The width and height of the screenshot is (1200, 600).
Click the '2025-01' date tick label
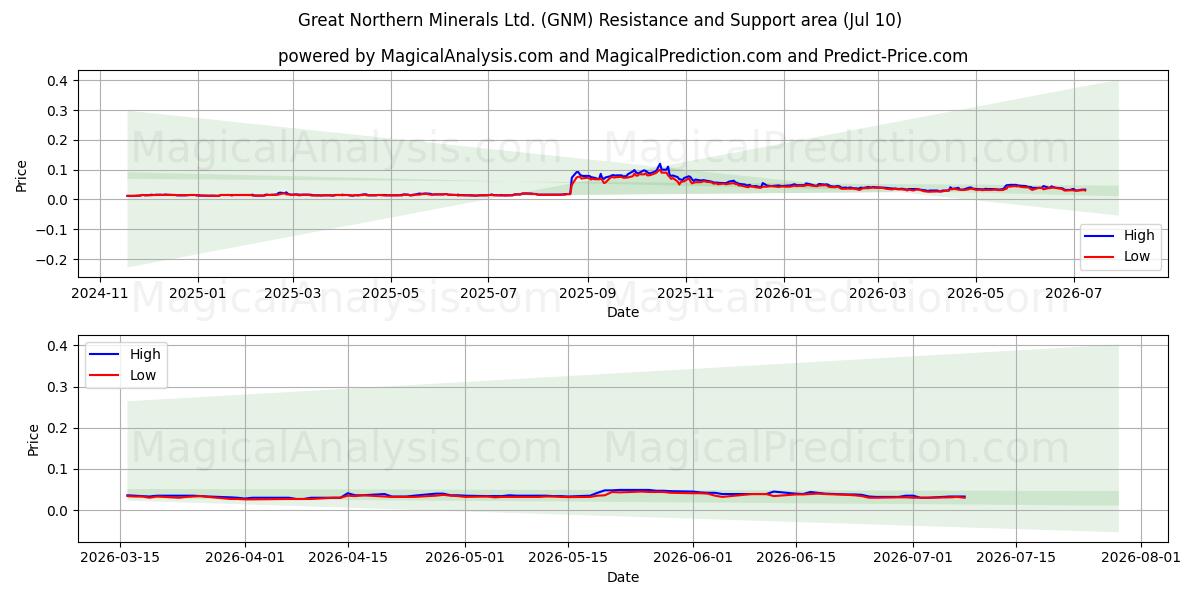[197, 294]
